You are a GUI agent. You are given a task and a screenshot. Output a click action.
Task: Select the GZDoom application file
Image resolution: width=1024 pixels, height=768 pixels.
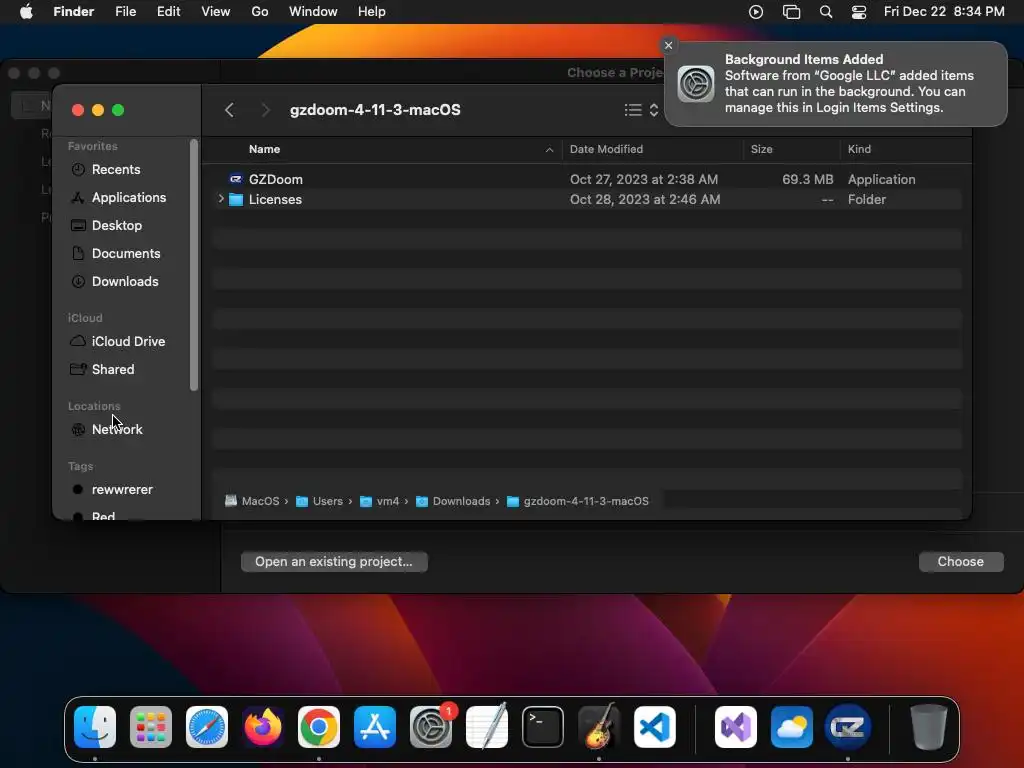point(276,179)
